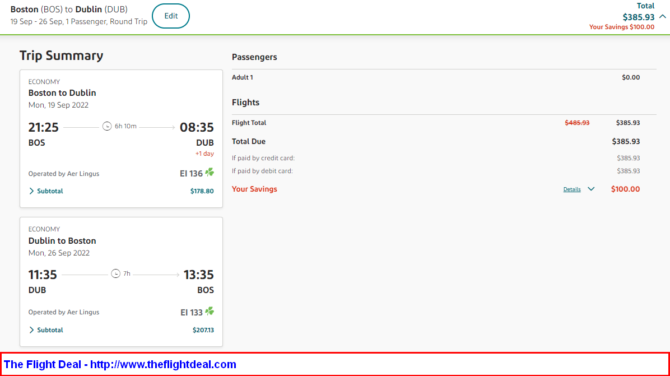670x376 pixels.
Task: Open the Your Savings Details link
Action: 572,189
